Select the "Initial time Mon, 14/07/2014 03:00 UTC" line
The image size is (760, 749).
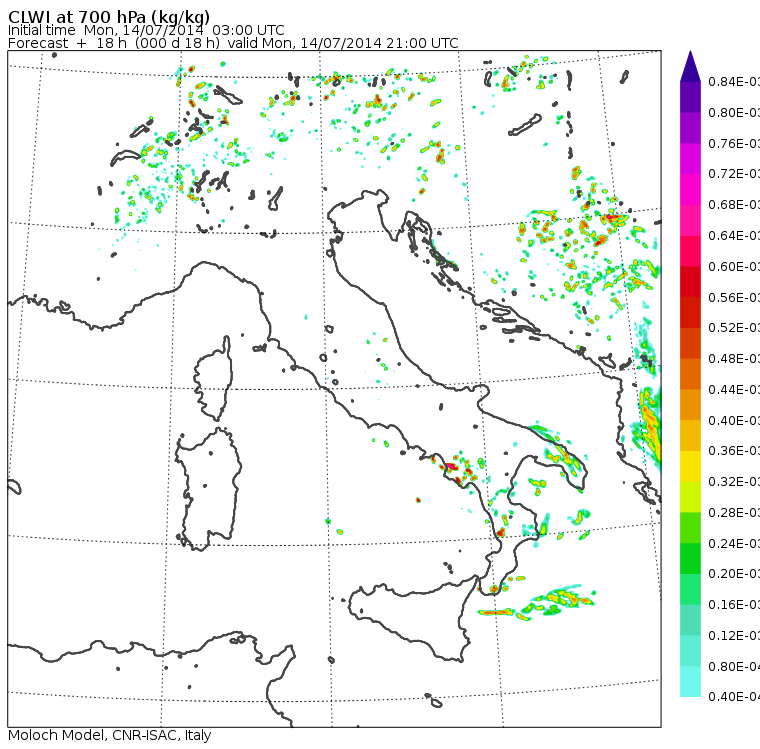[x=146, y=30]
